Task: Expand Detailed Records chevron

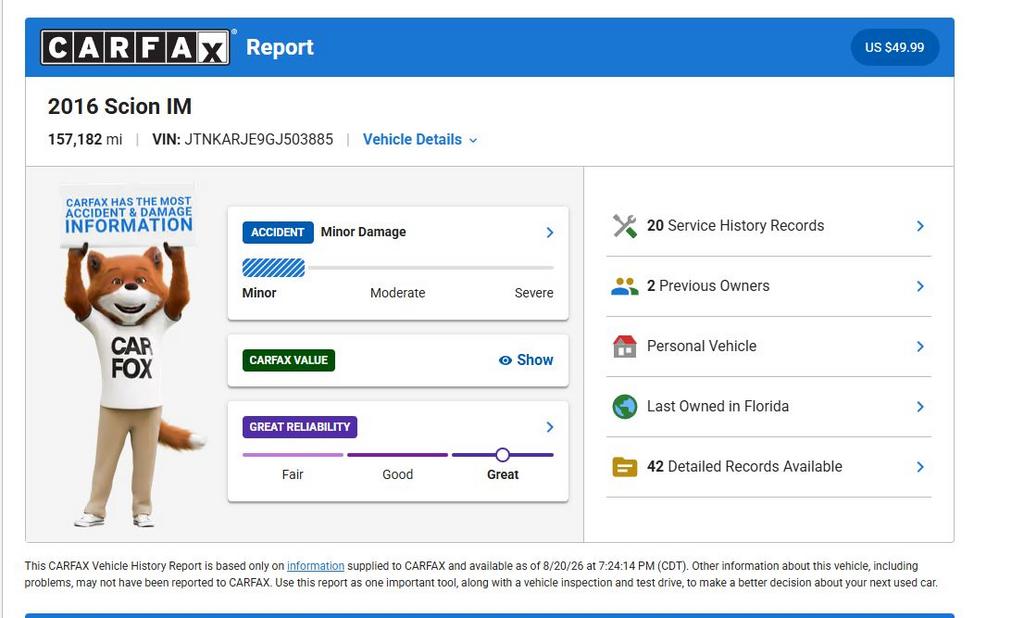Action: (x=920, y=466)
